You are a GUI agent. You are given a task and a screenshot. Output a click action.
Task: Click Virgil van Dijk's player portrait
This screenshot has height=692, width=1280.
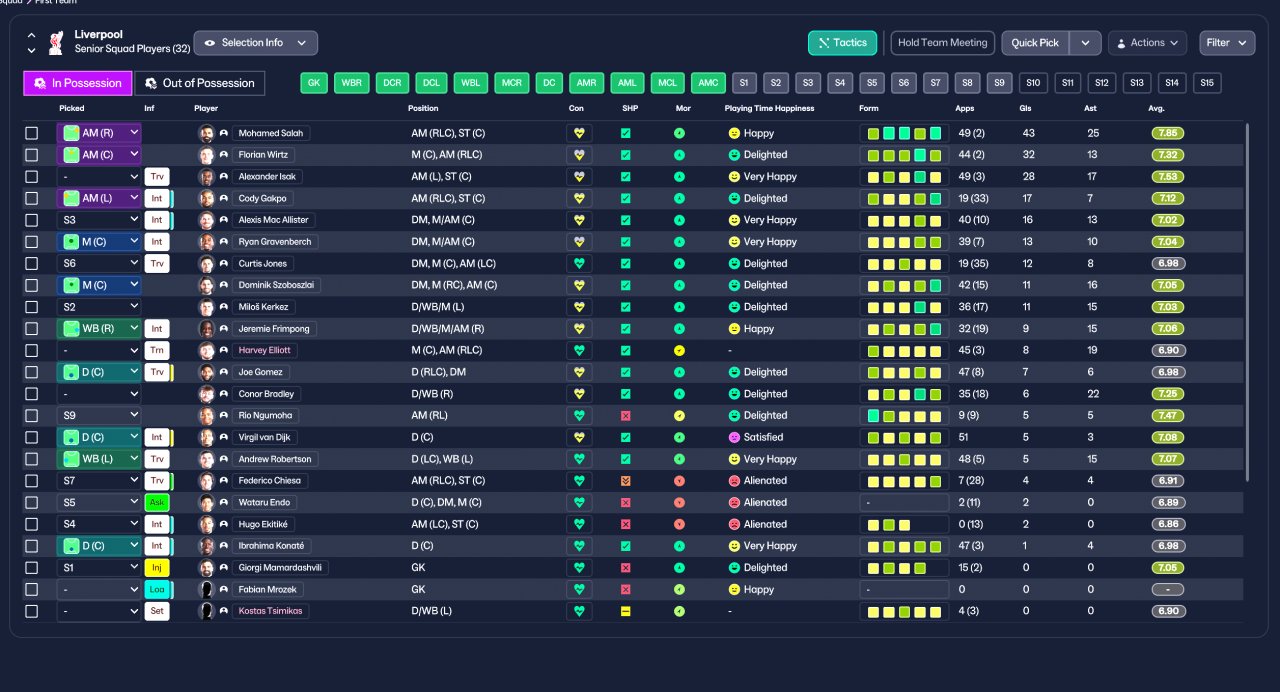coord(206,438)
